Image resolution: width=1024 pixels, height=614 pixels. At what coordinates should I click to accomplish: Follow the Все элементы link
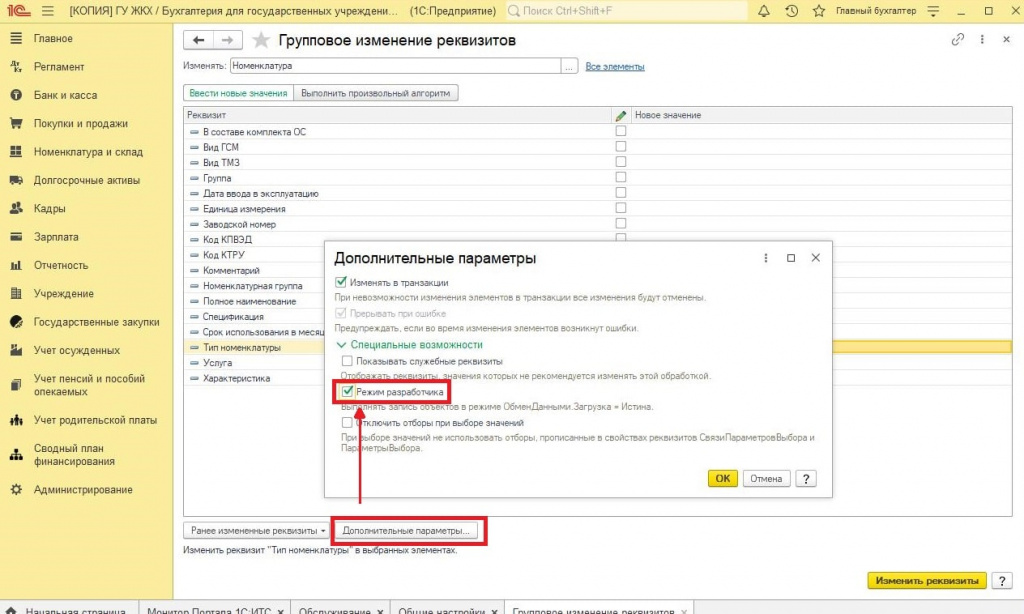614,67
